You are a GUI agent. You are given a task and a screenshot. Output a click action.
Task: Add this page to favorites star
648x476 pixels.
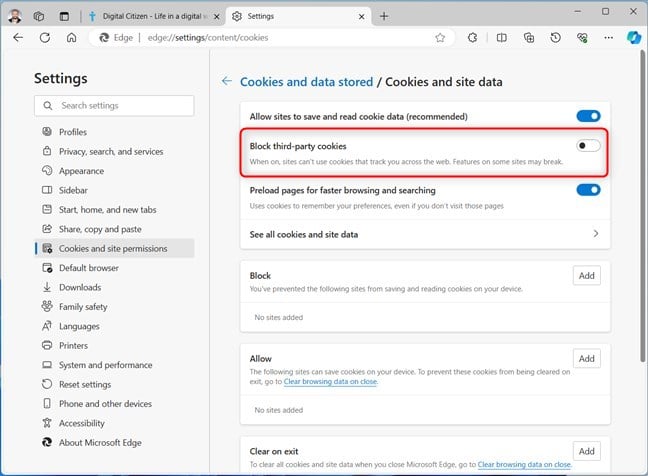click(x=440, y=38)
